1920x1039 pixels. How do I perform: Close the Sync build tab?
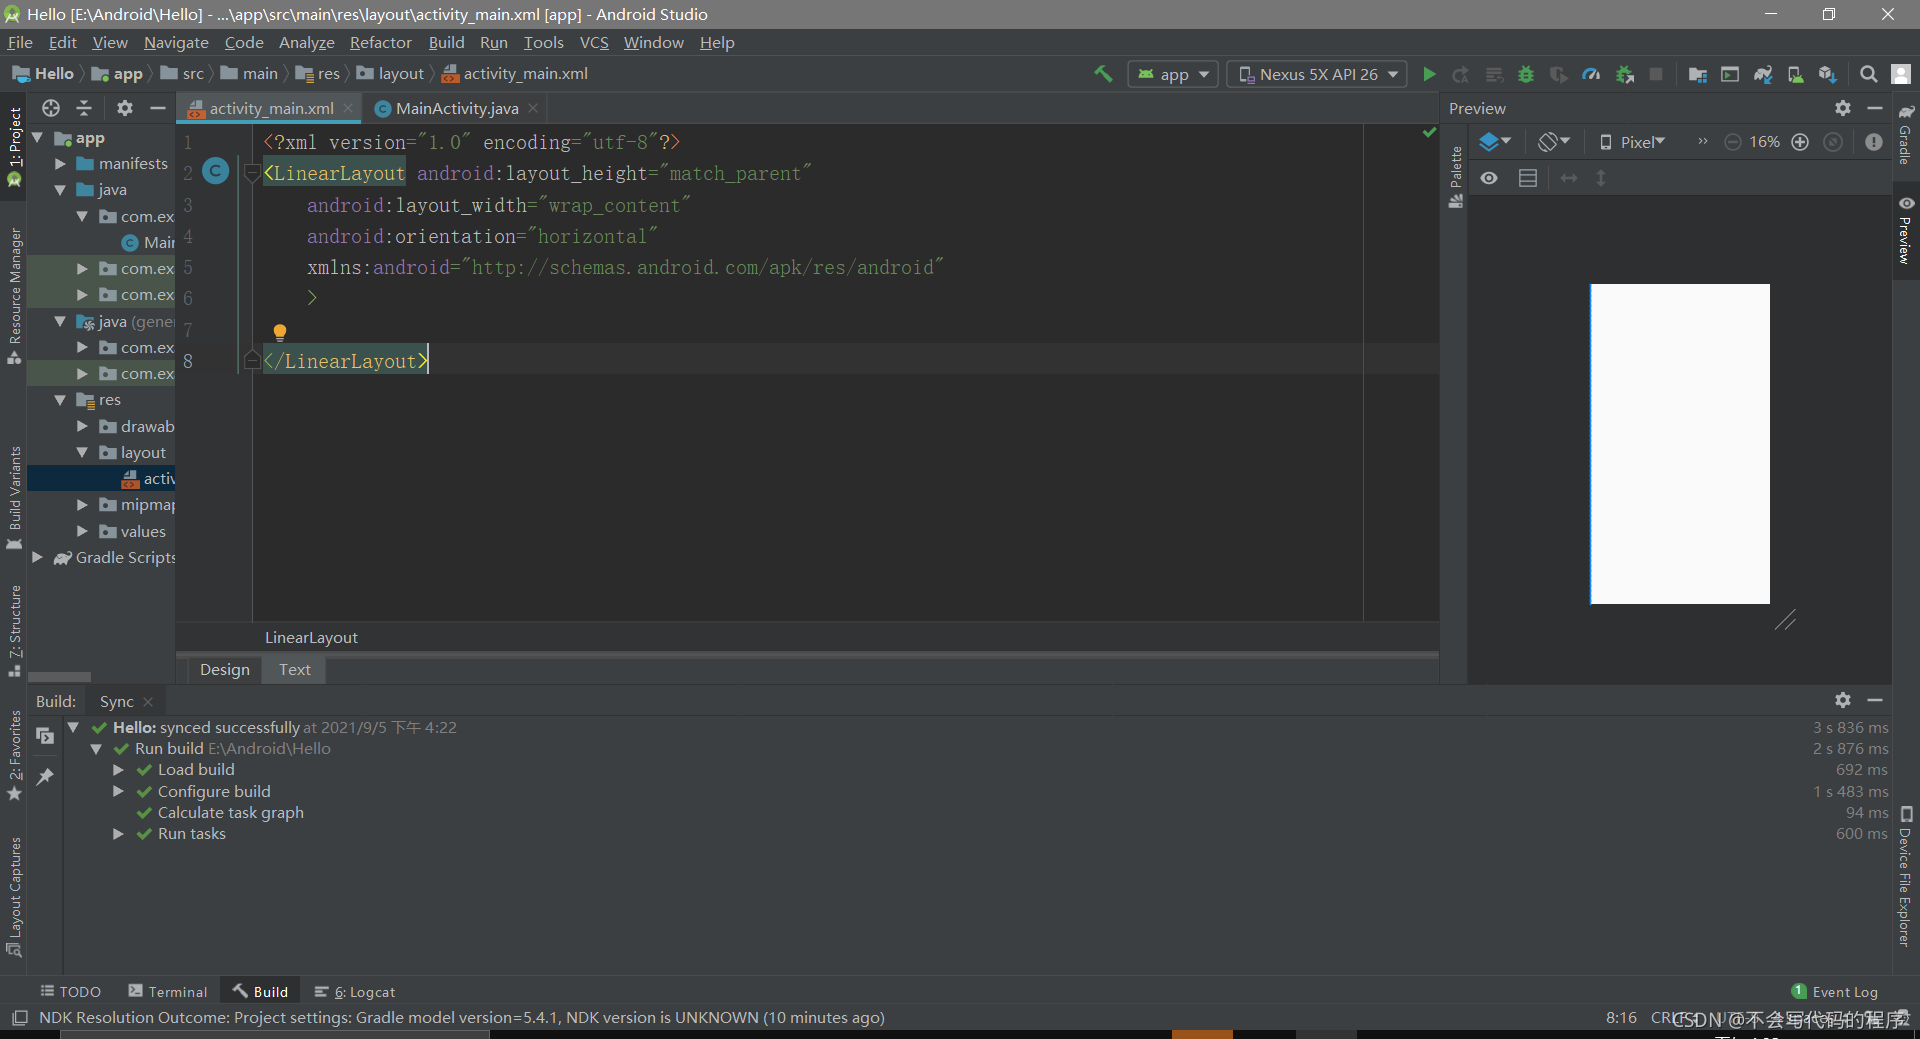pyautogui.click(x=148, y=702)
